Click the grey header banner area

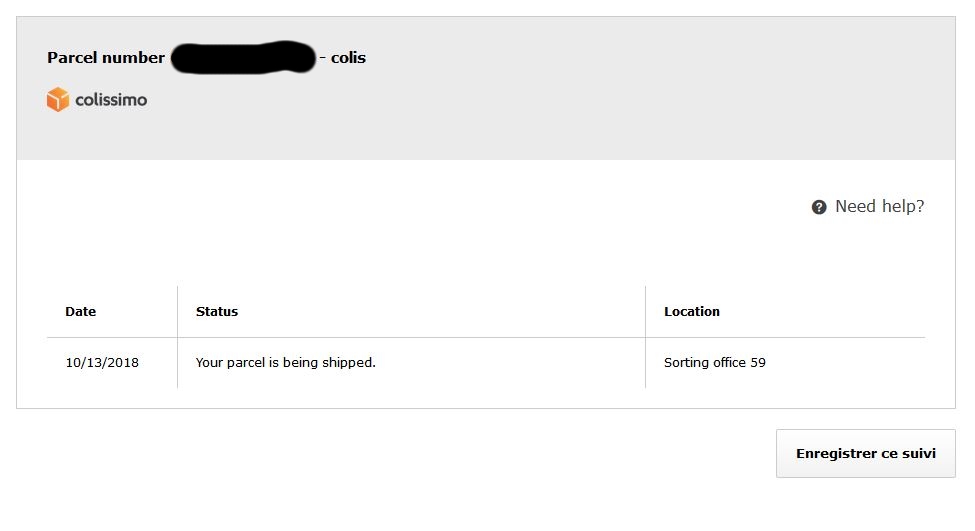(x=486, y=88)
